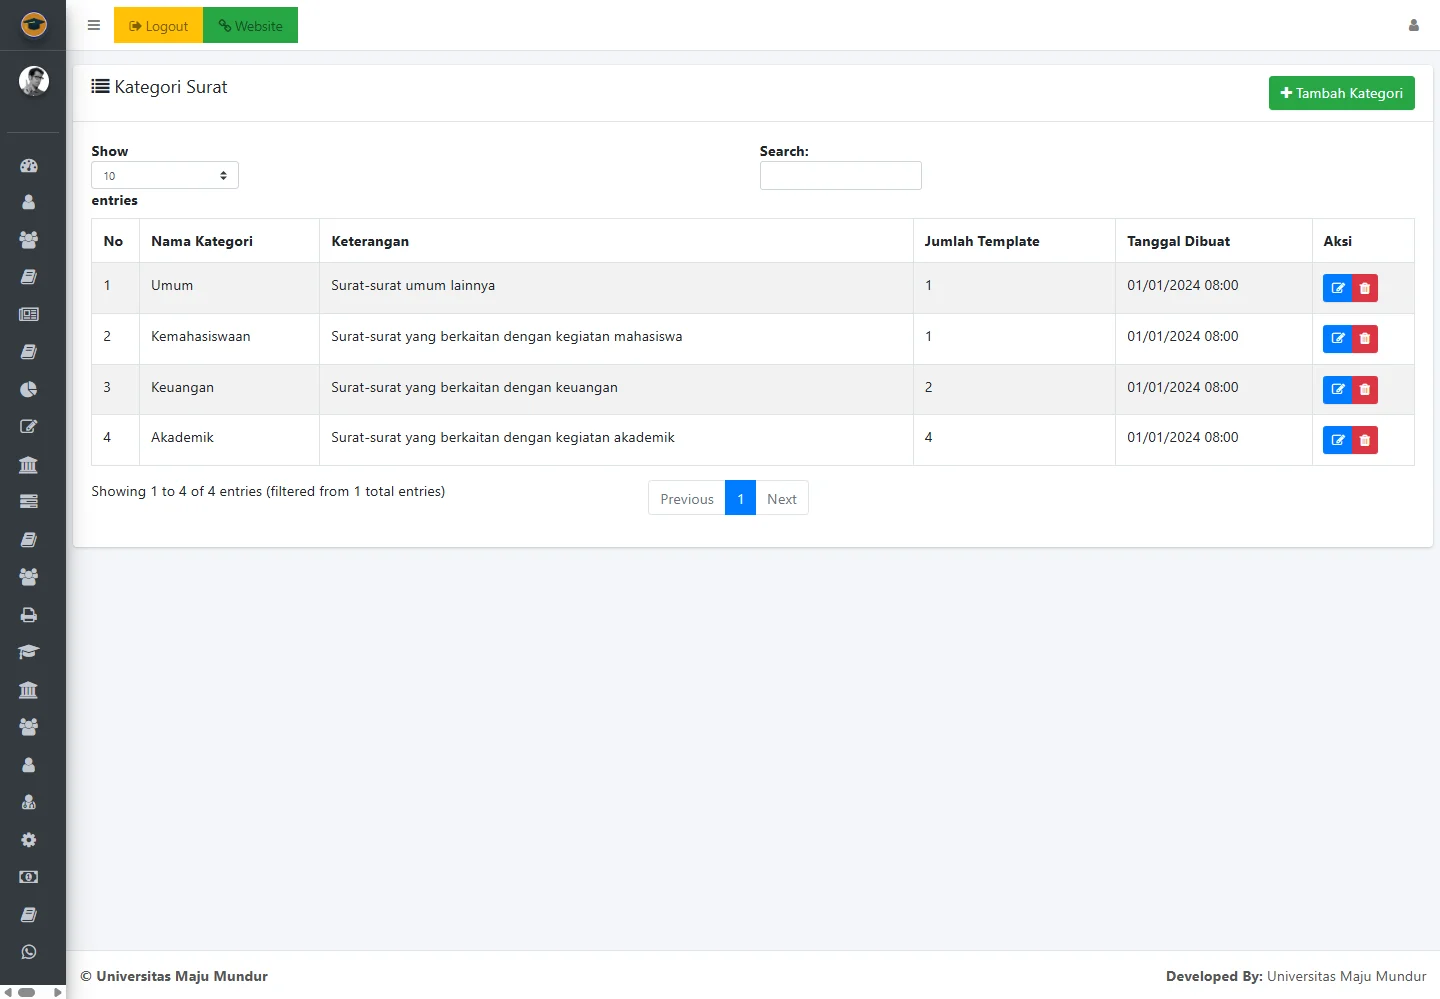Open the graduation cap sidebar icon
This screenshot has width=1440, height=999.
pos(29,652)
